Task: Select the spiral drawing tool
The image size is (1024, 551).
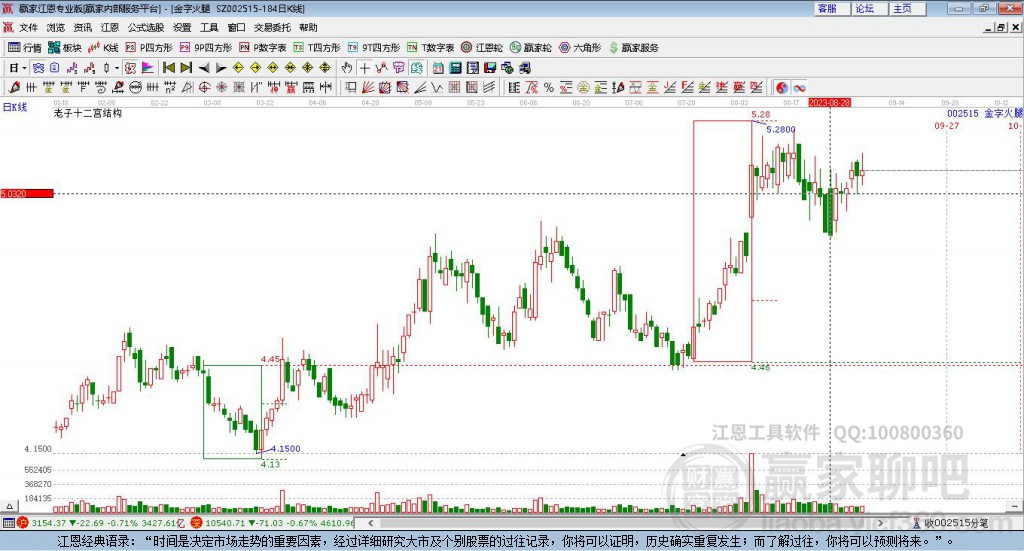Action: coord(101,87)
